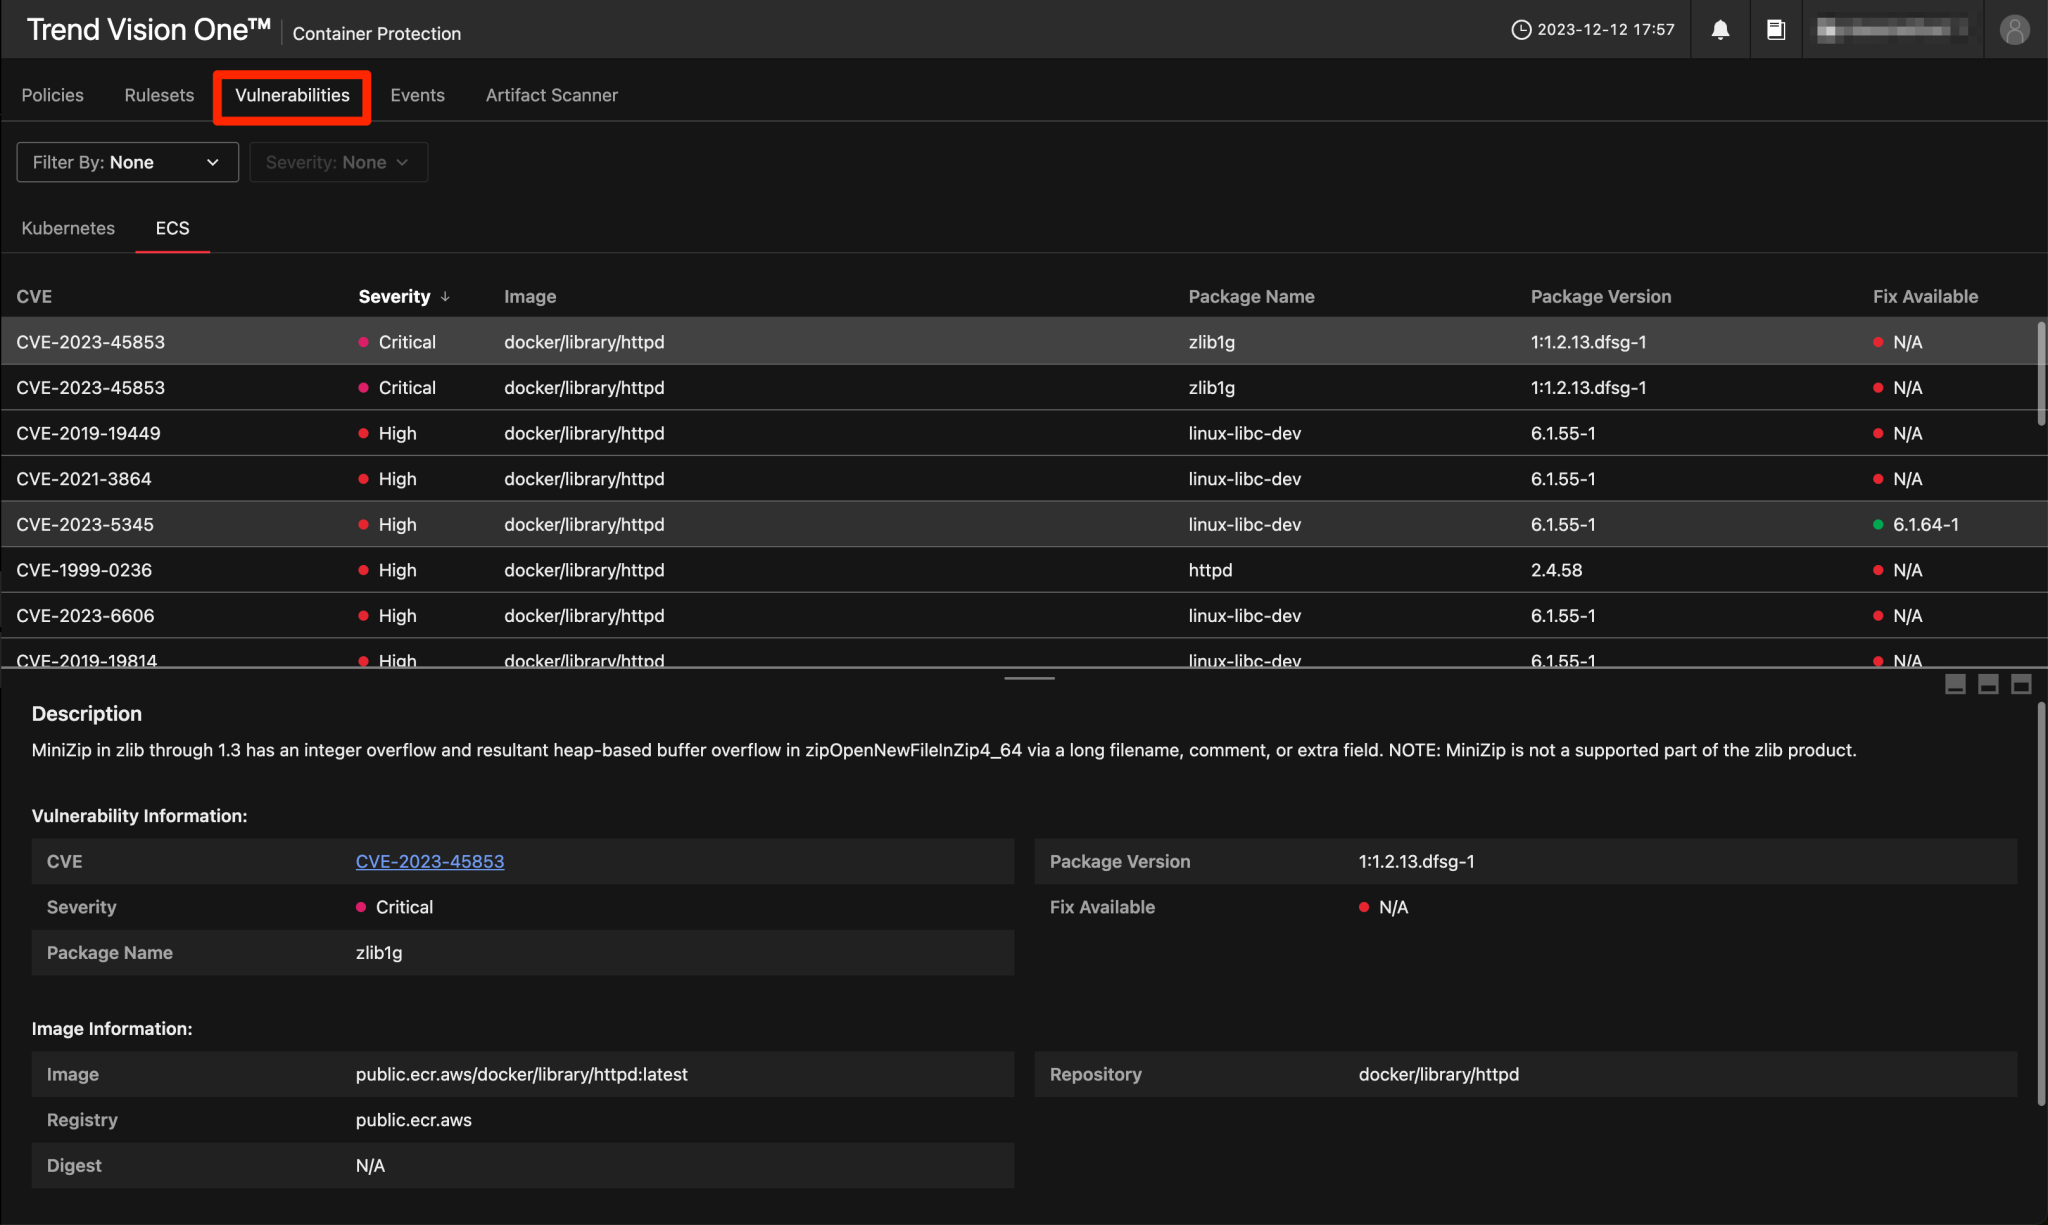Open the Severity filter dropdown
Screen dimensions: 2048x1225
(x=338, y=161)
